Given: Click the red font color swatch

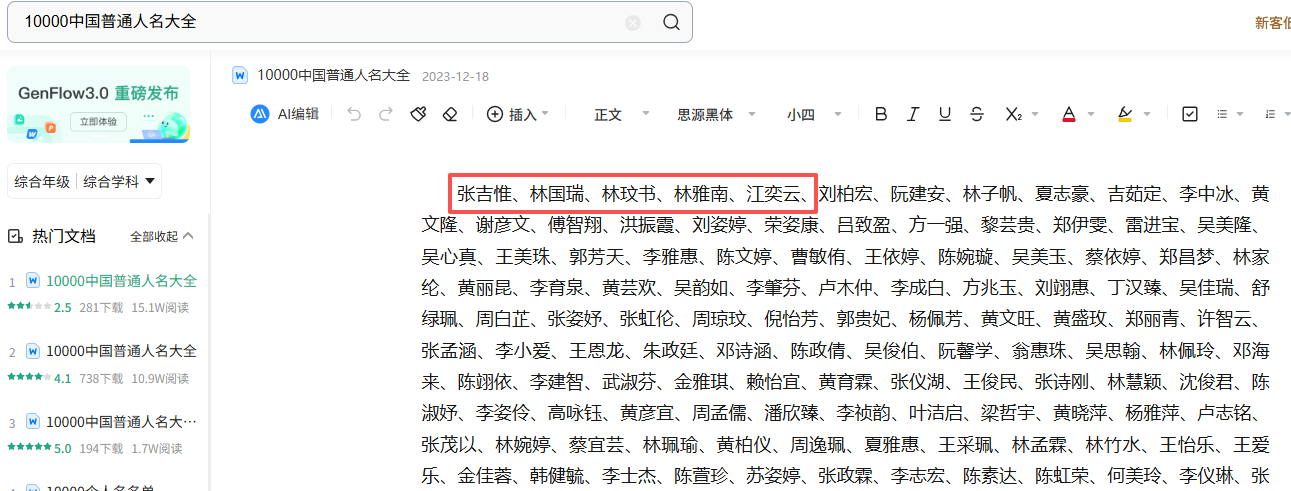Looking at the screenshot, I should click(1068, 114).
